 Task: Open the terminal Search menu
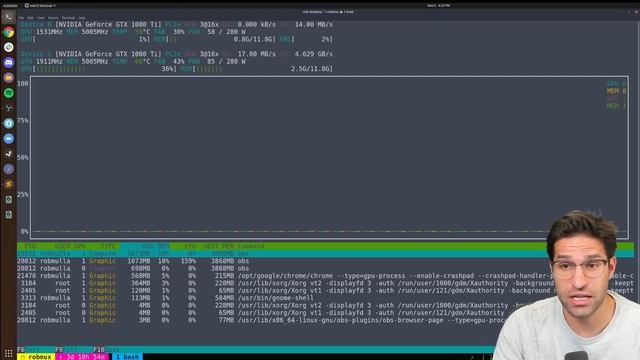pos(53,18)
